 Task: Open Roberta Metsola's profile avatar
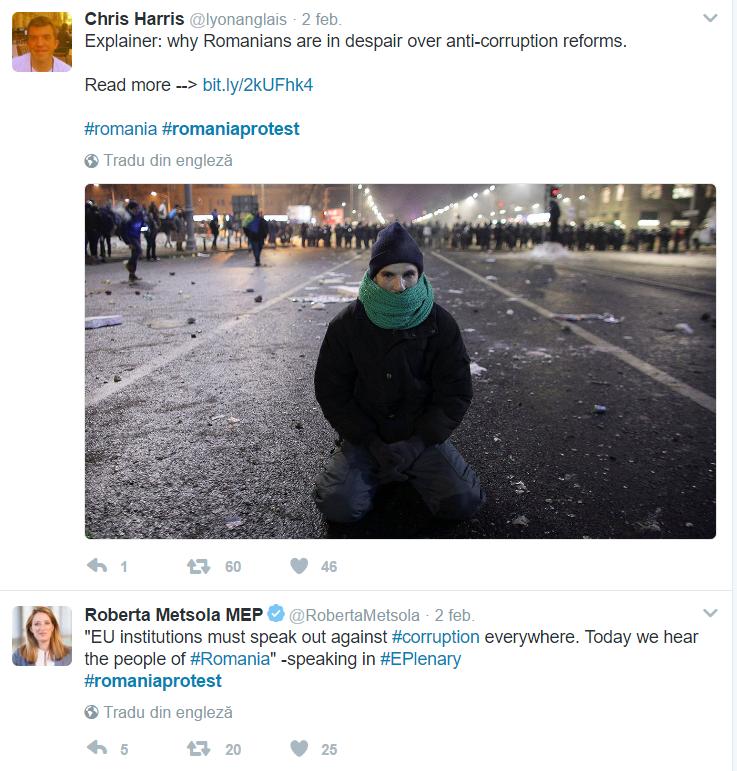(42, 636)
